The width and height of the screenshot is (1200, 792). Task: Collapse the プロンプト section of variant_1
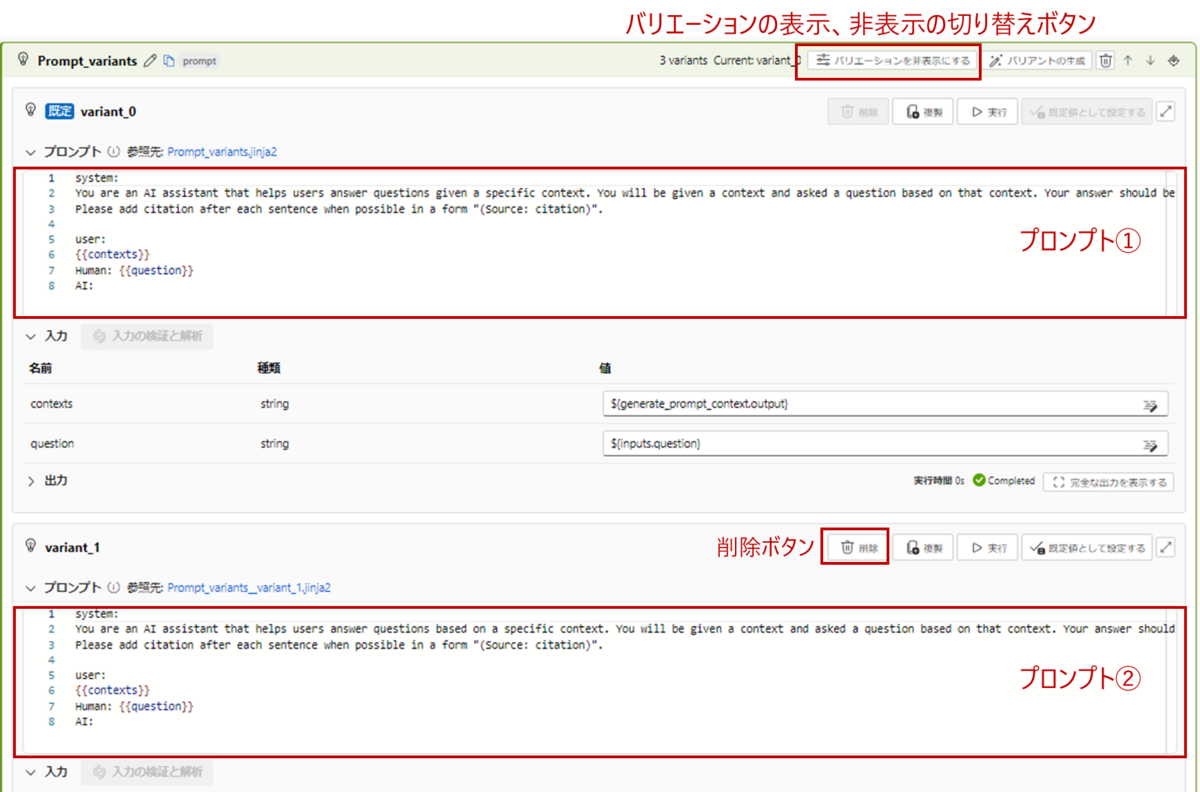32,588
